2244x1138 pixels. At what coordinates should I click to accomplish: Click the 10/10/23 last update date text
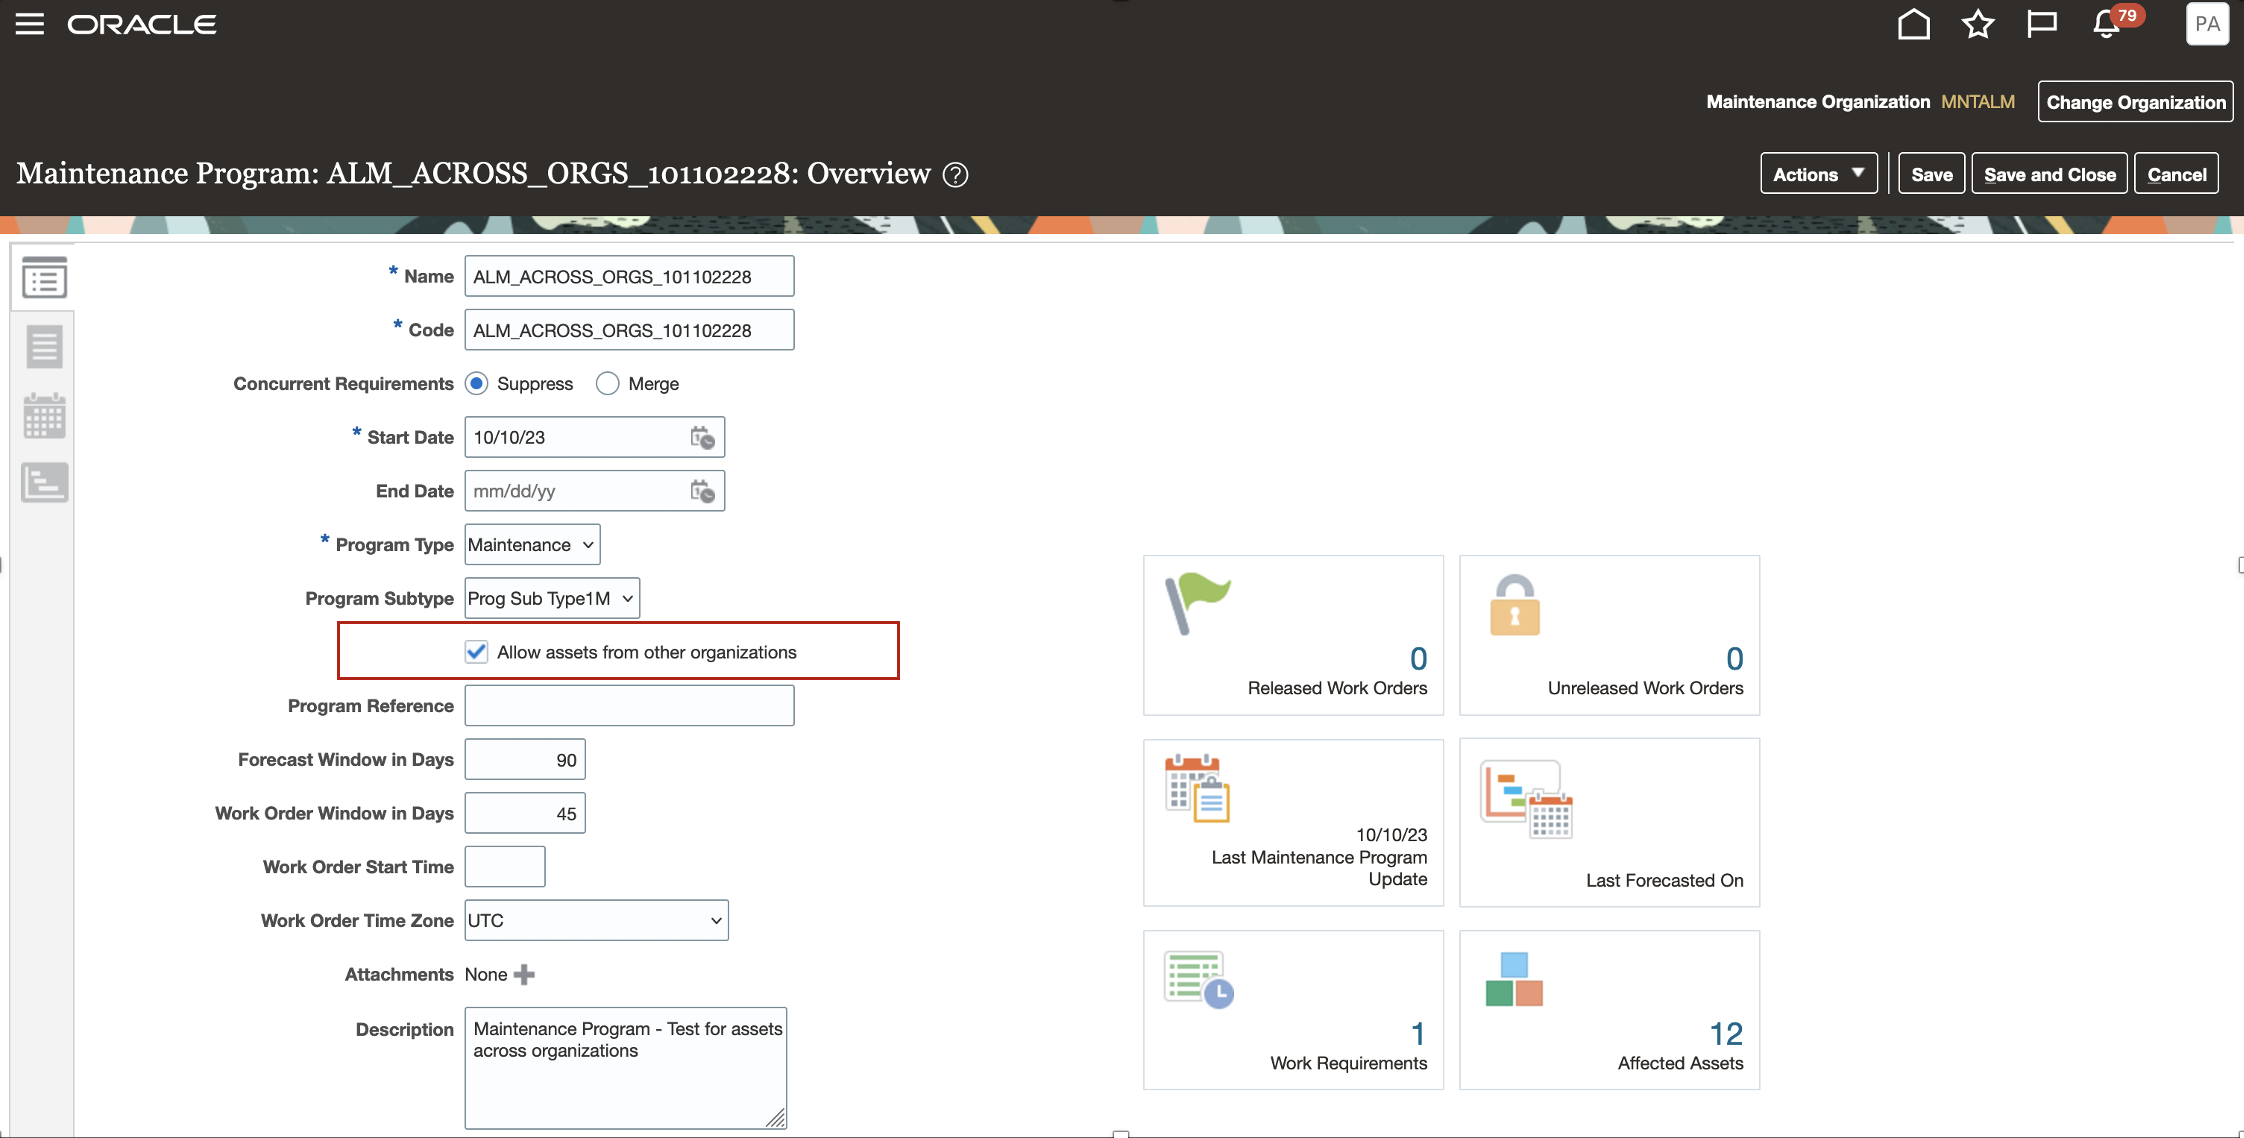coord(1391,835)
